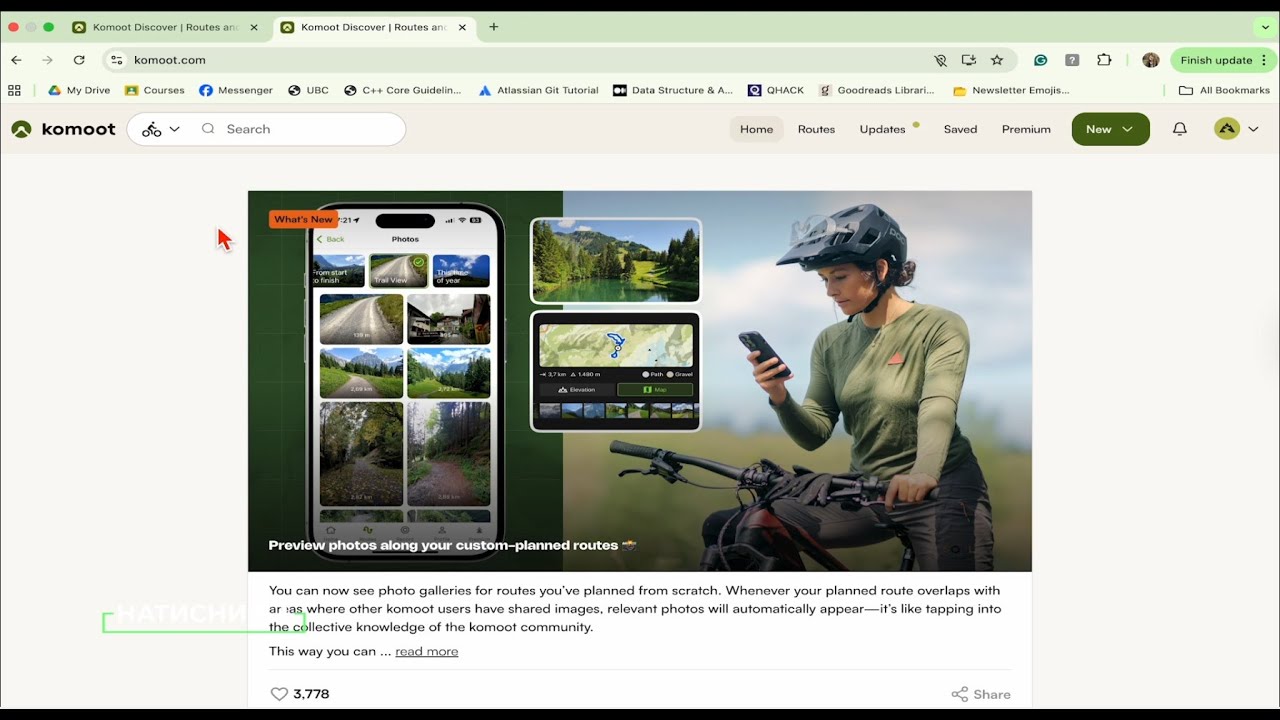Click the question mark extension icon
1280x720 pixels.
click(x=1072, y=60)
